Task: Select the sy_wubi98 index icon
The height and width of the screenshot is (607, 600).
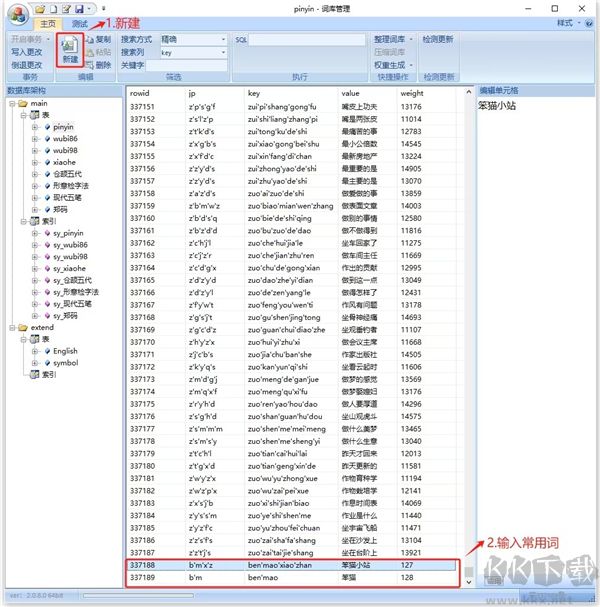Action: coord(47,257)
